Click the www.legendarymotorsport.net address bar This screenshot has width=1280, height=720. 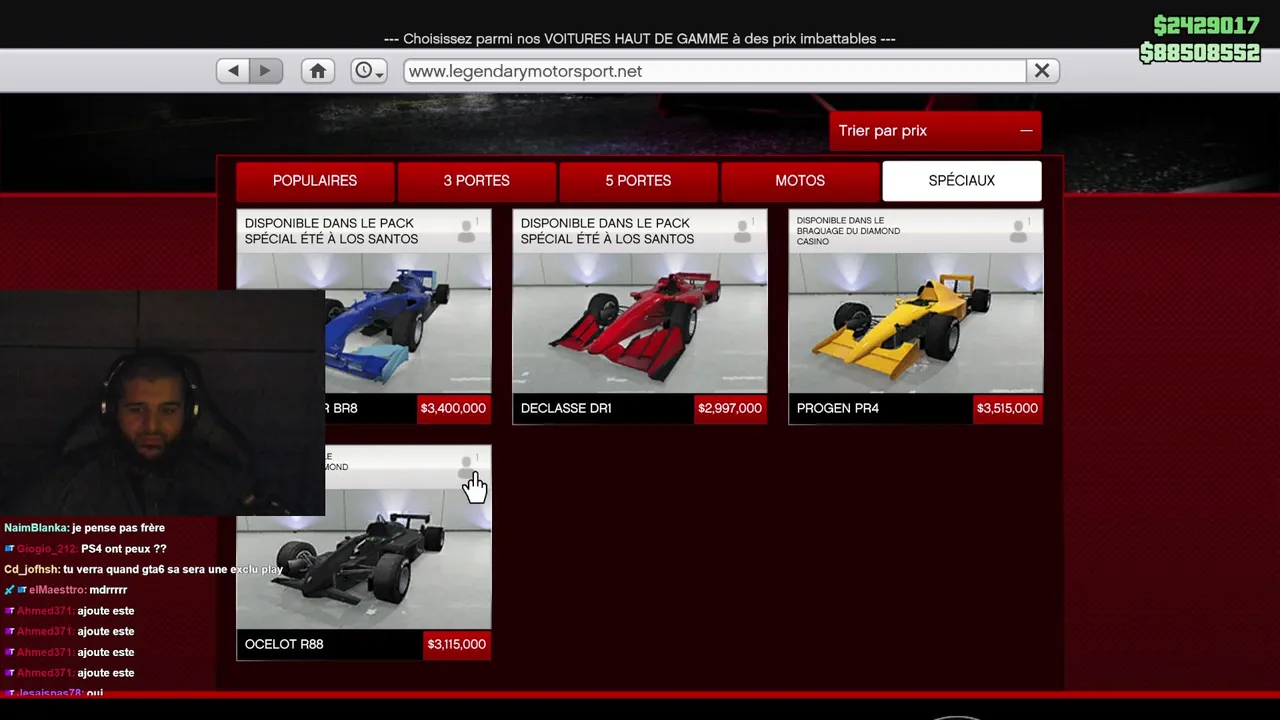point(715,71)
